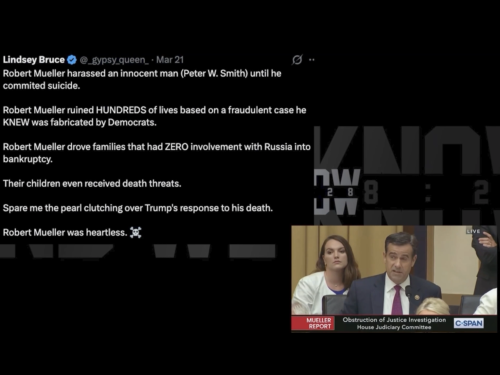The height and width of the screenshot is (375, 500).
Task: Click 'House Judiciary Committee' caption
Action: (x=394, y=327)
